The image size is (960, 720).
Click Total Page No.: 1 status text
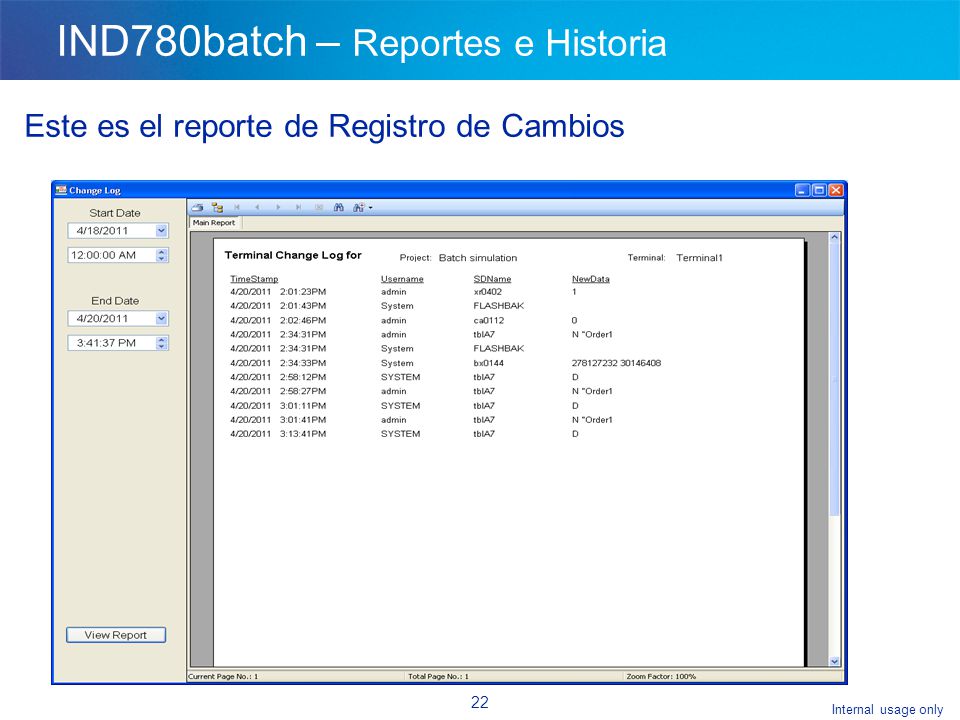point(438,677)
